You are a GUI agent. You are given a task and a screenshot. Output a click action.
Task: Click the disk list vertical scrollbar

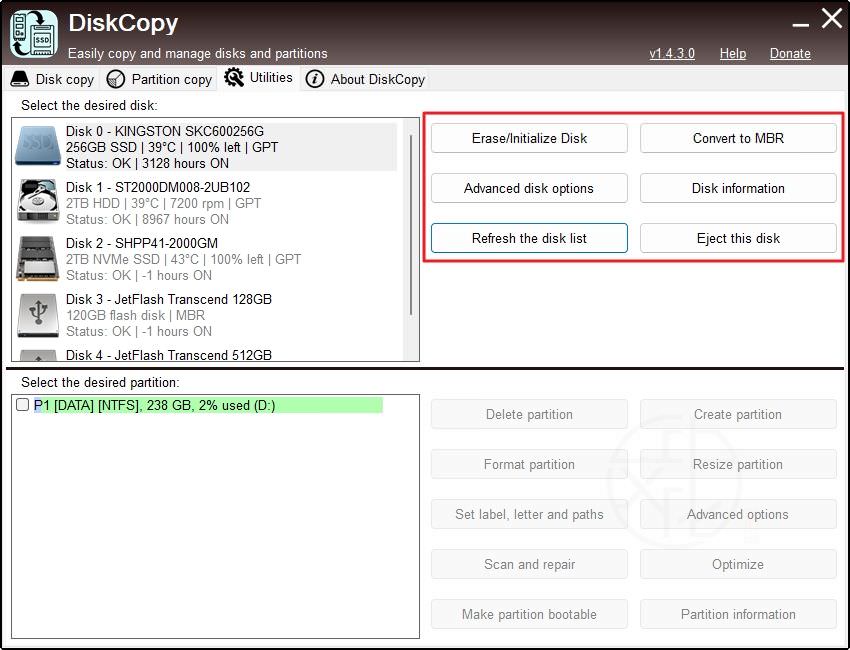pos(410,220)
